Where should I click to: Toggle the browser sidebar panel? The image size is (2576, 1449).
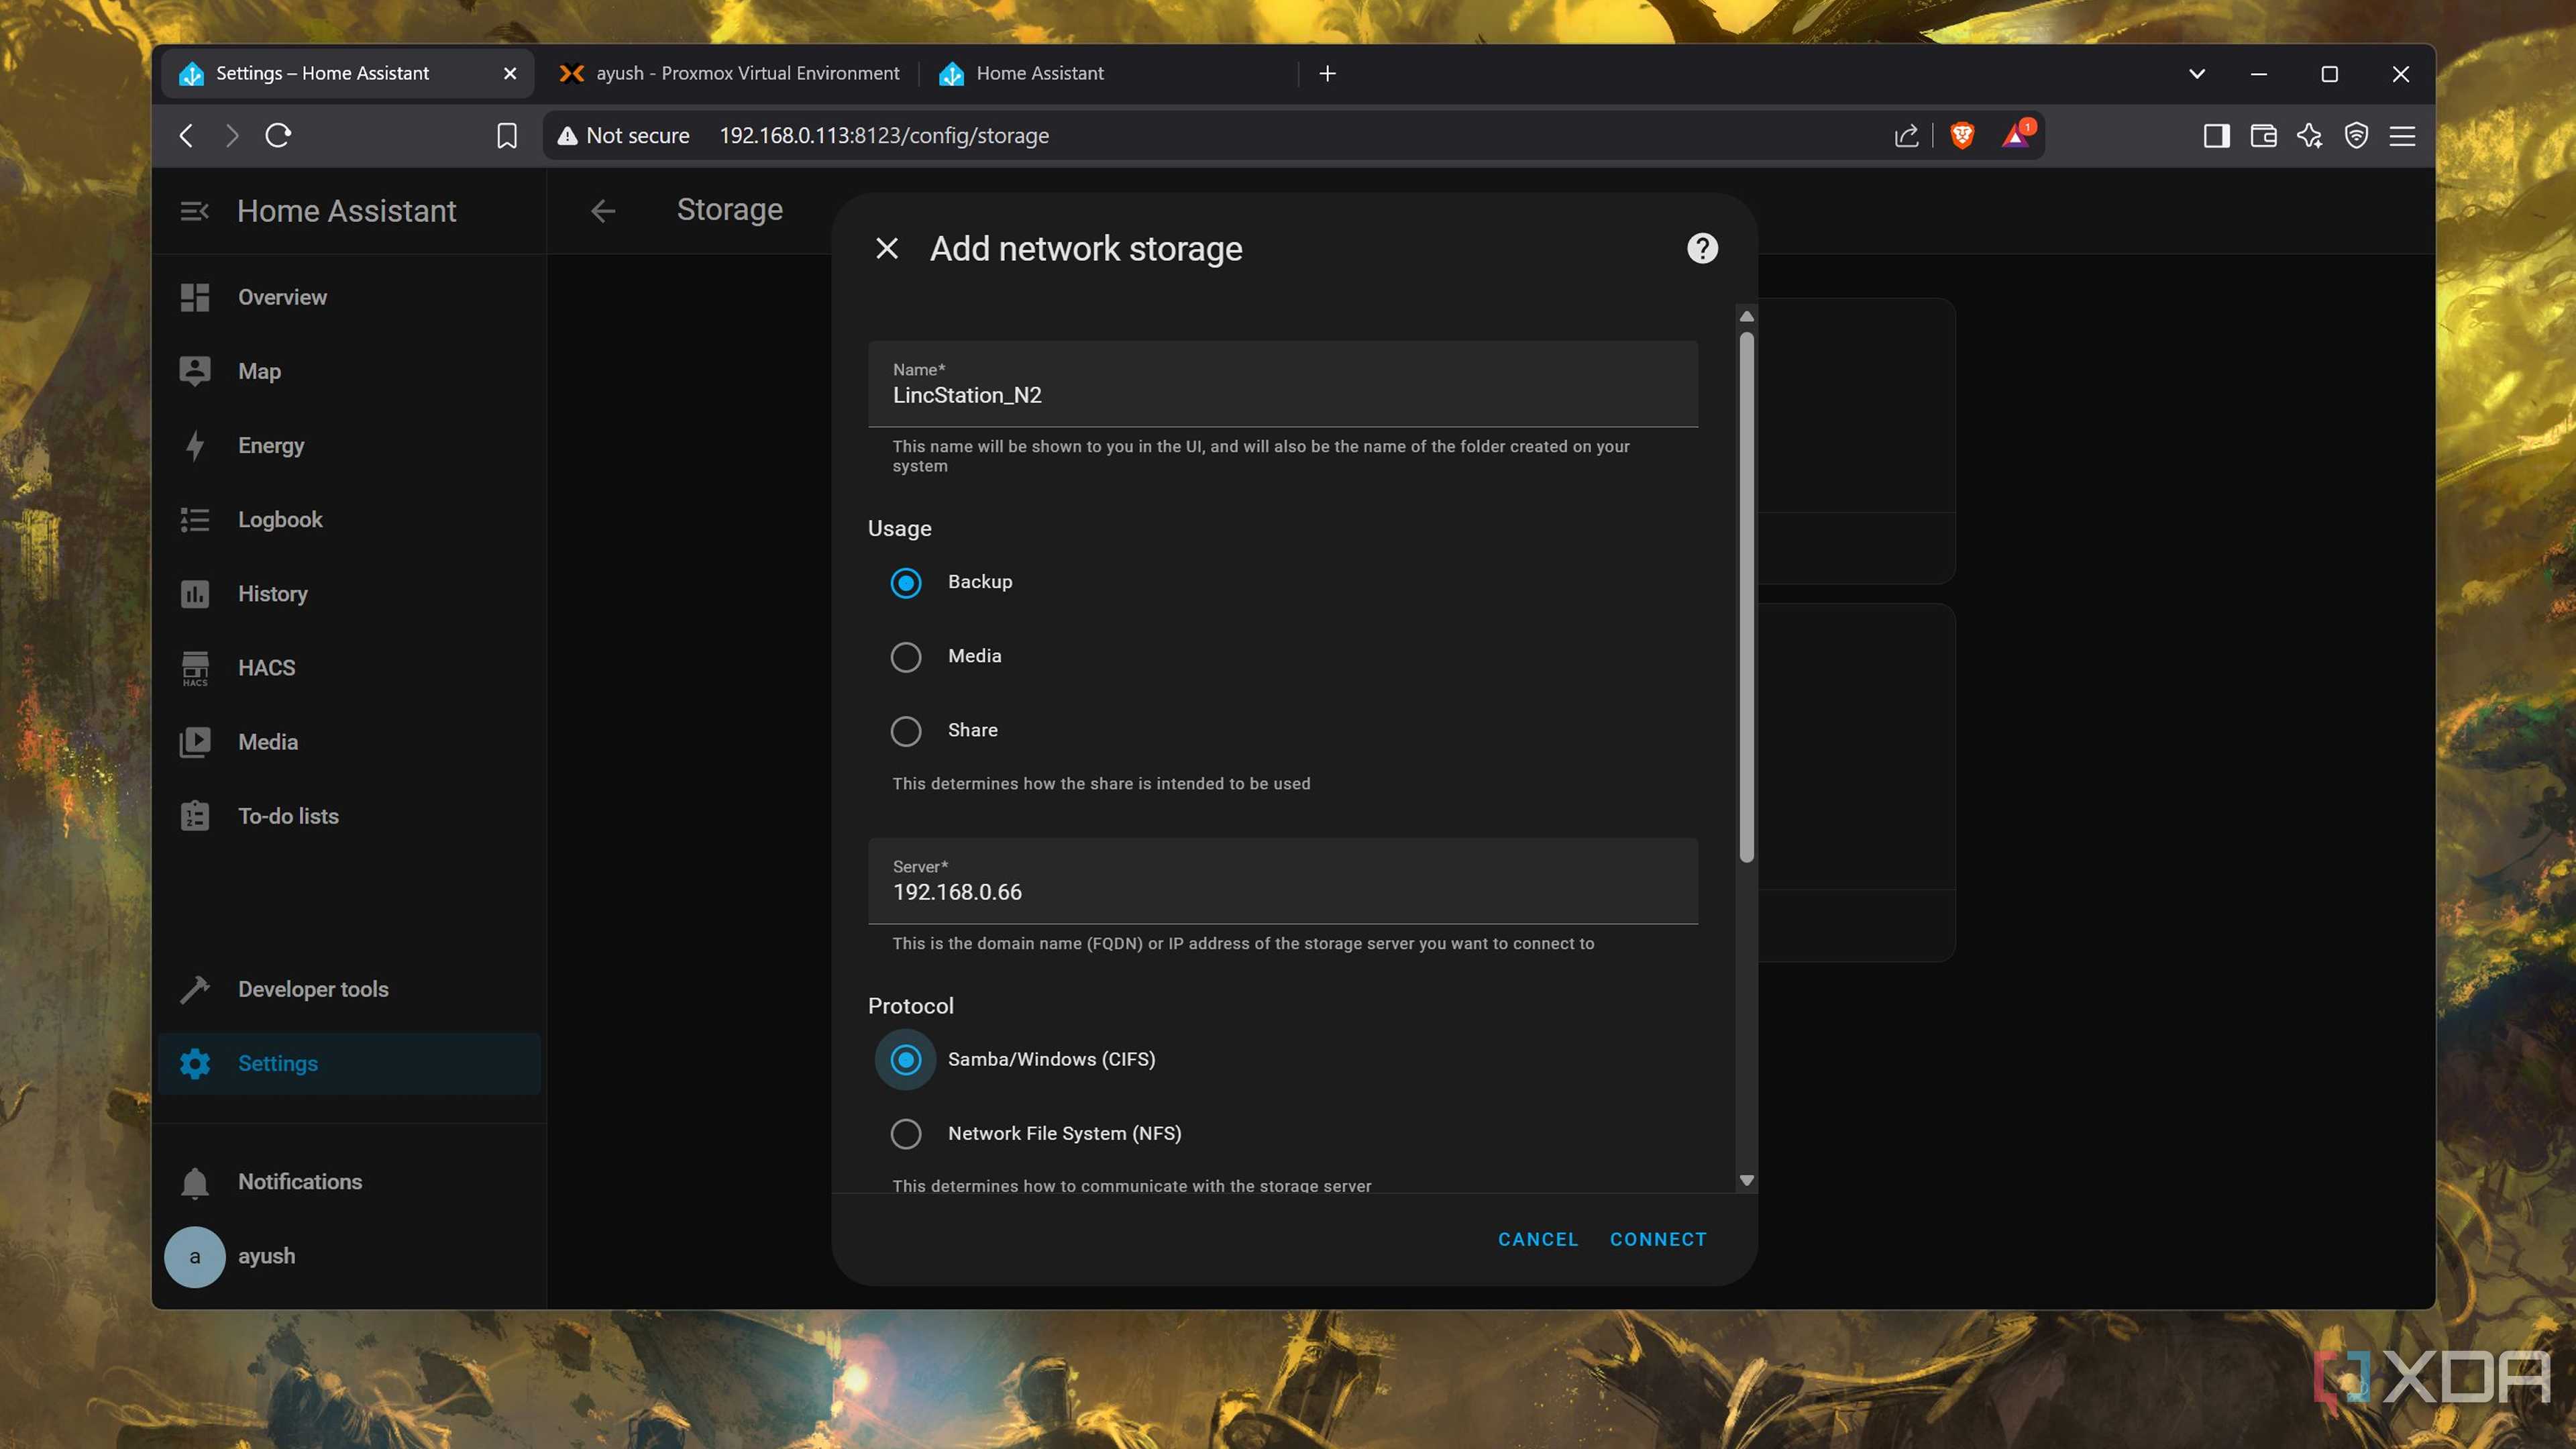point(2216,135)
